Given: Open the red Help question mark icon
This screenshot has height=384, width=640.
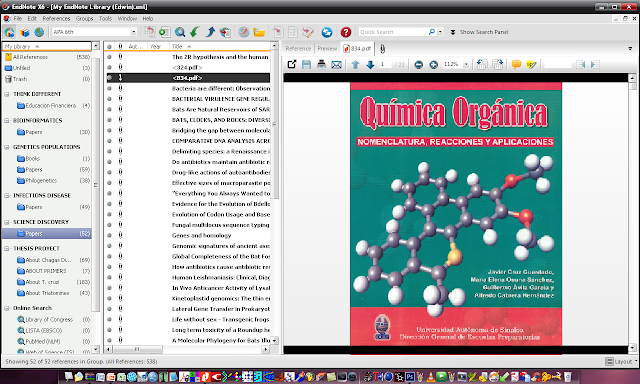Looking at the screenshot, I should click(x=346, y=32).
